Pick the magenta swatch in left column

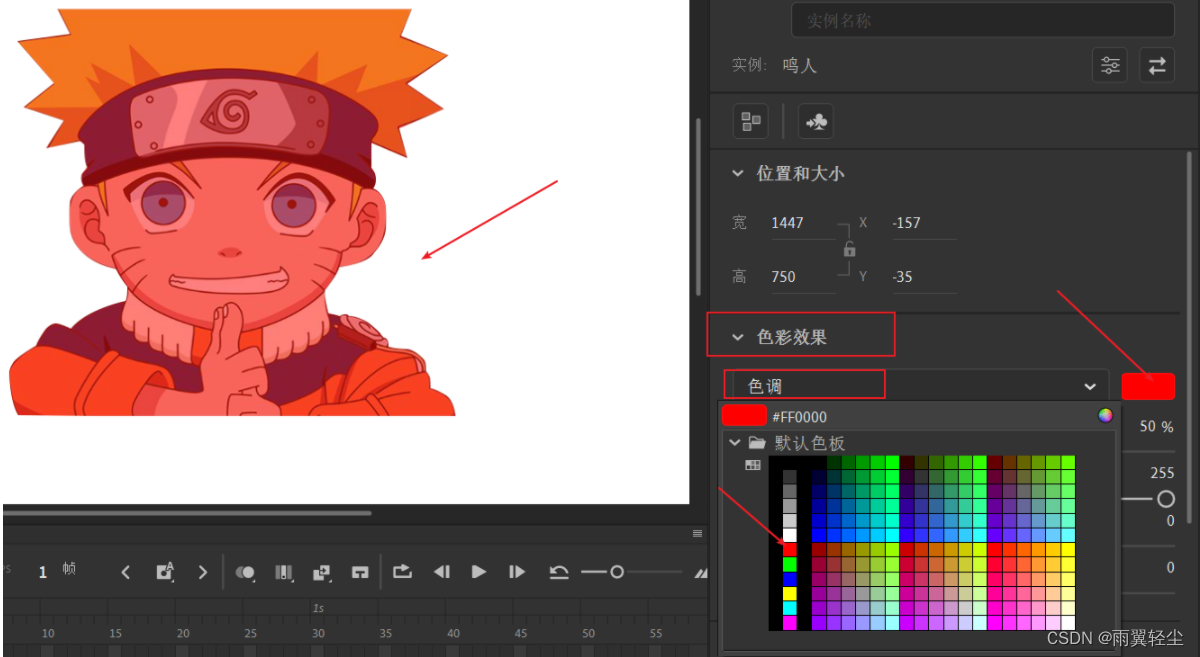coord(790,623)
